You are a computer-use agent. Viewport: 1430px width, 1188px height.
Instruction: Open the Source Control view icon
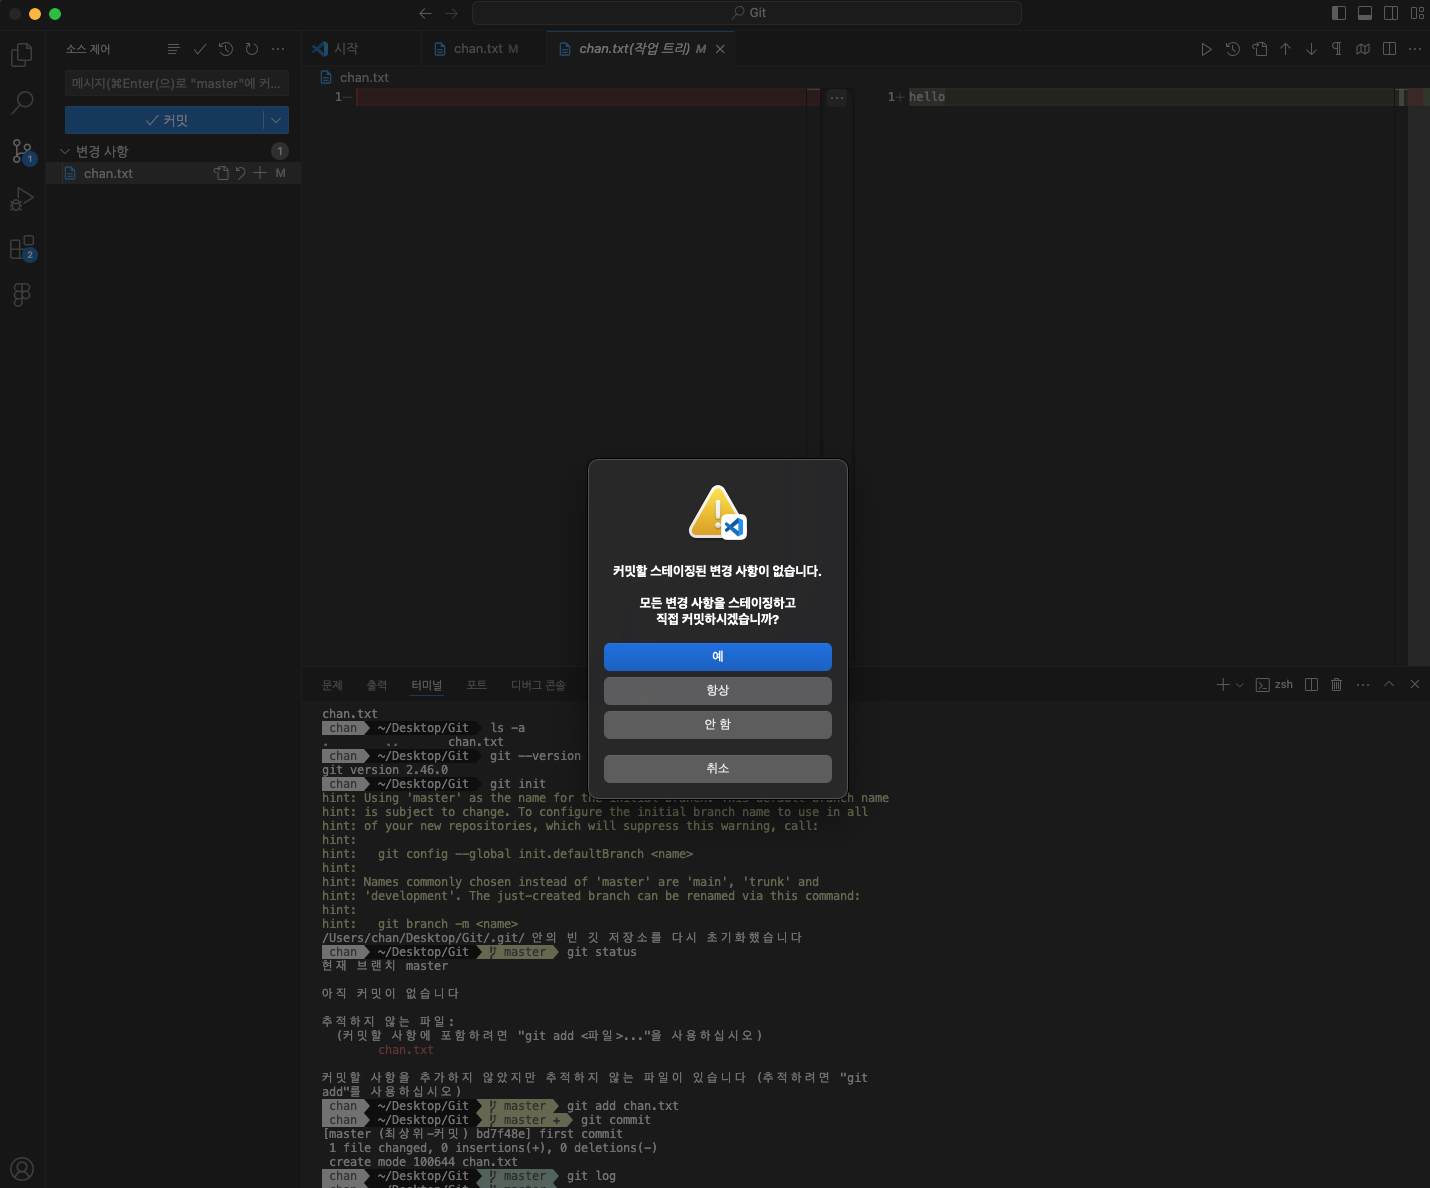point(22,151)
